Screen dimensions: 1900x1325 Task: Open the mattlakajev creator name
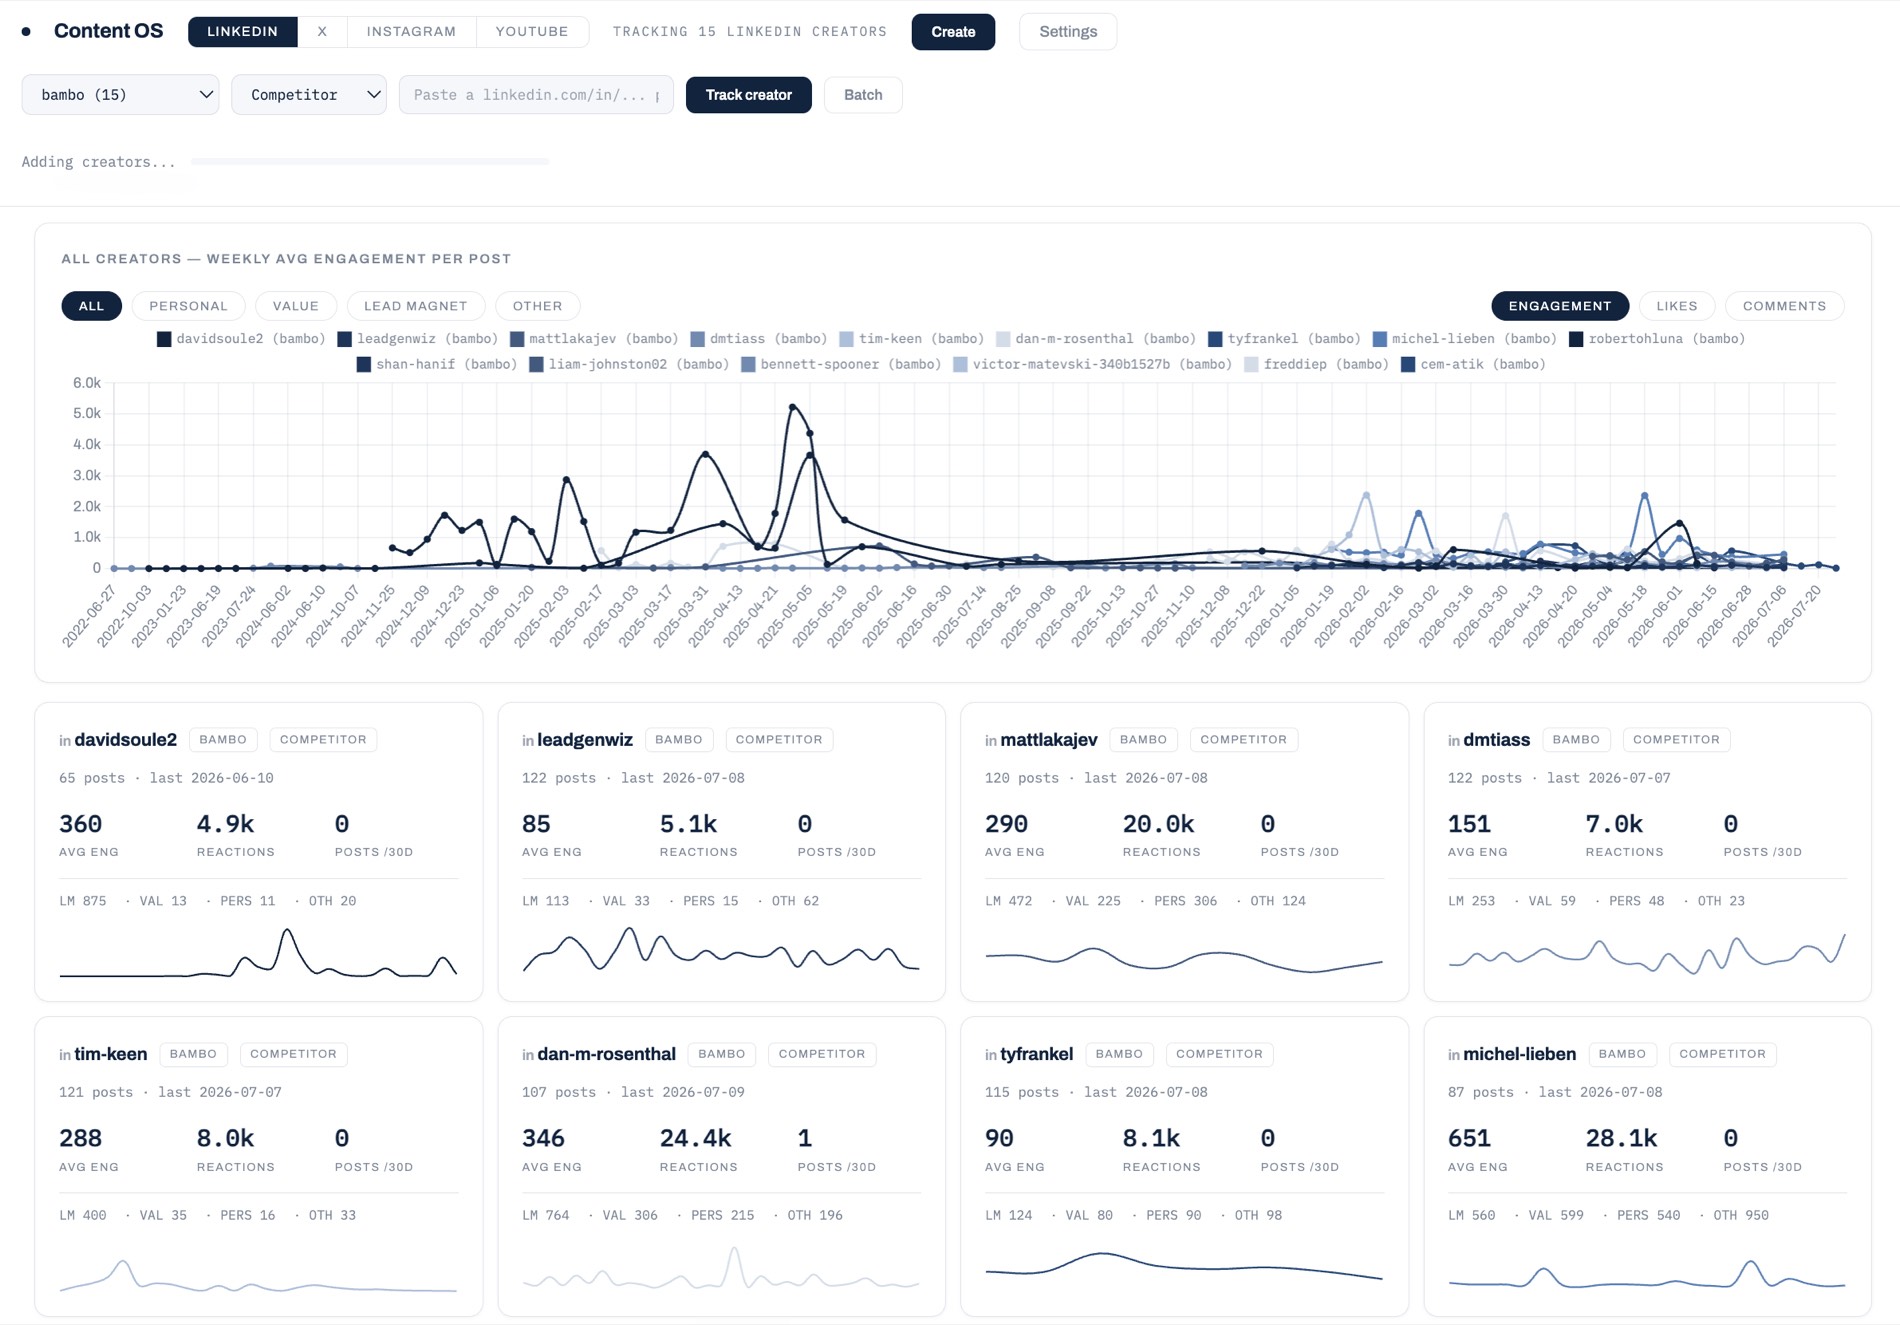point(1049,740)
